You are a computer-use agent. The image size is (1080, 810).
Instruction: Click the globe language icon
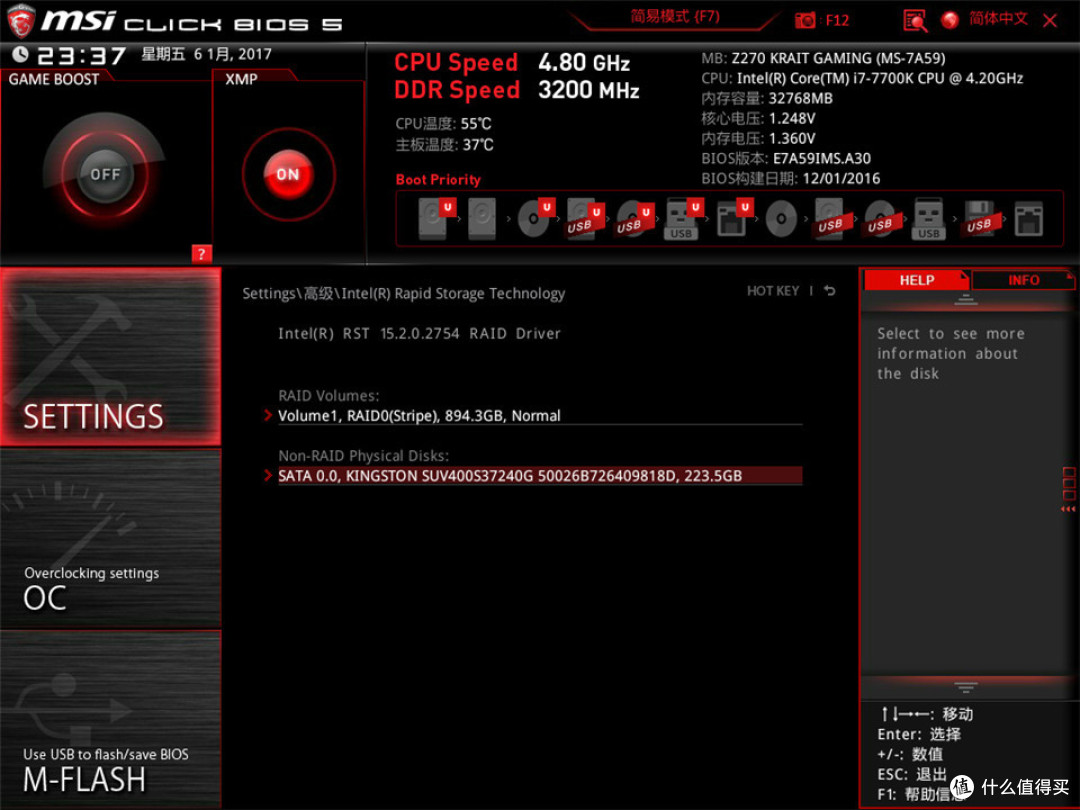click(950, 20)
